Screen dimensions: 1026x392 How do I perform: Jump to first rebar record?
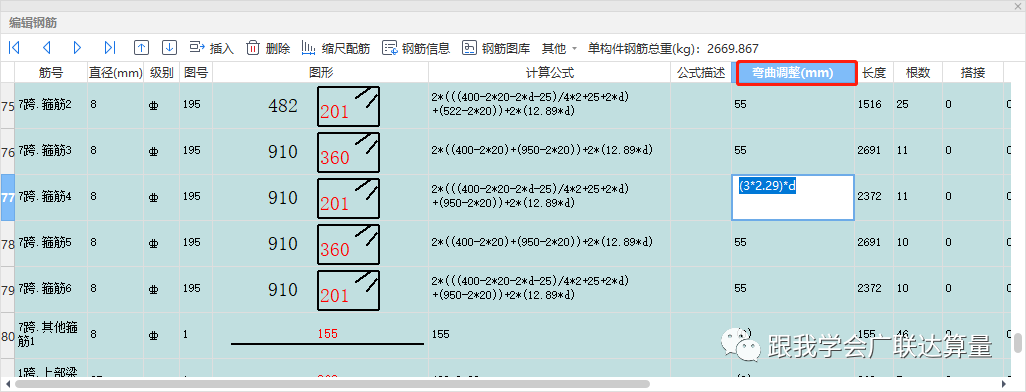tap(14, 48)
